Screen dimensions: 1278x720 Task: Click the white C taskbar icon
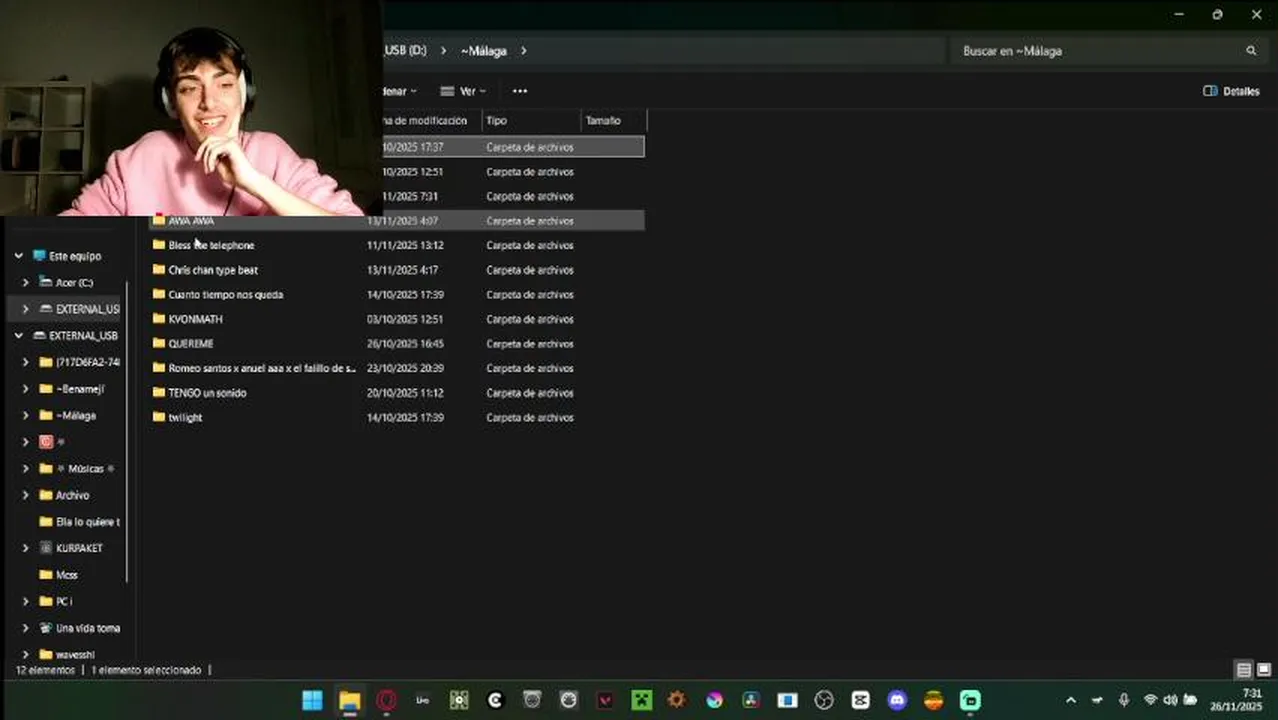coord(495,700)
